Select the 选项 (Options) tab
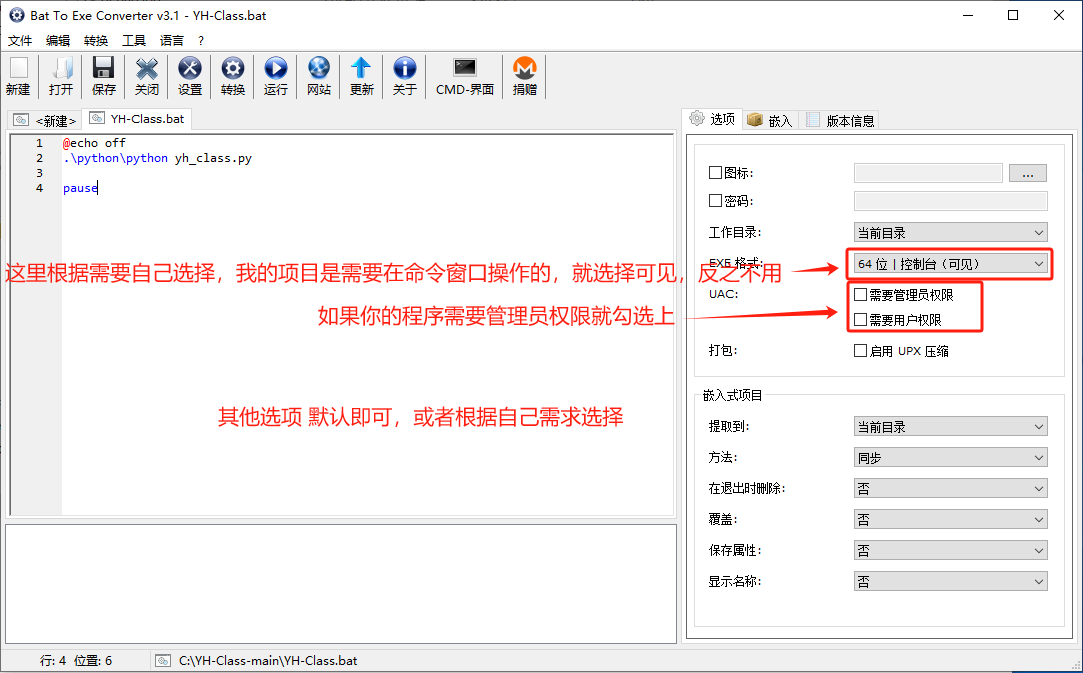The image size is (1083, 673). [713, 119]
